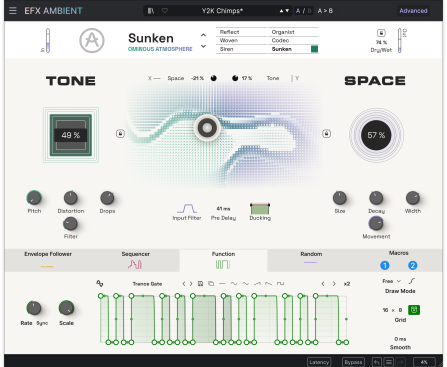Open the Input Filter curve icon
447x367 pixels.
[x=187, y=209]
